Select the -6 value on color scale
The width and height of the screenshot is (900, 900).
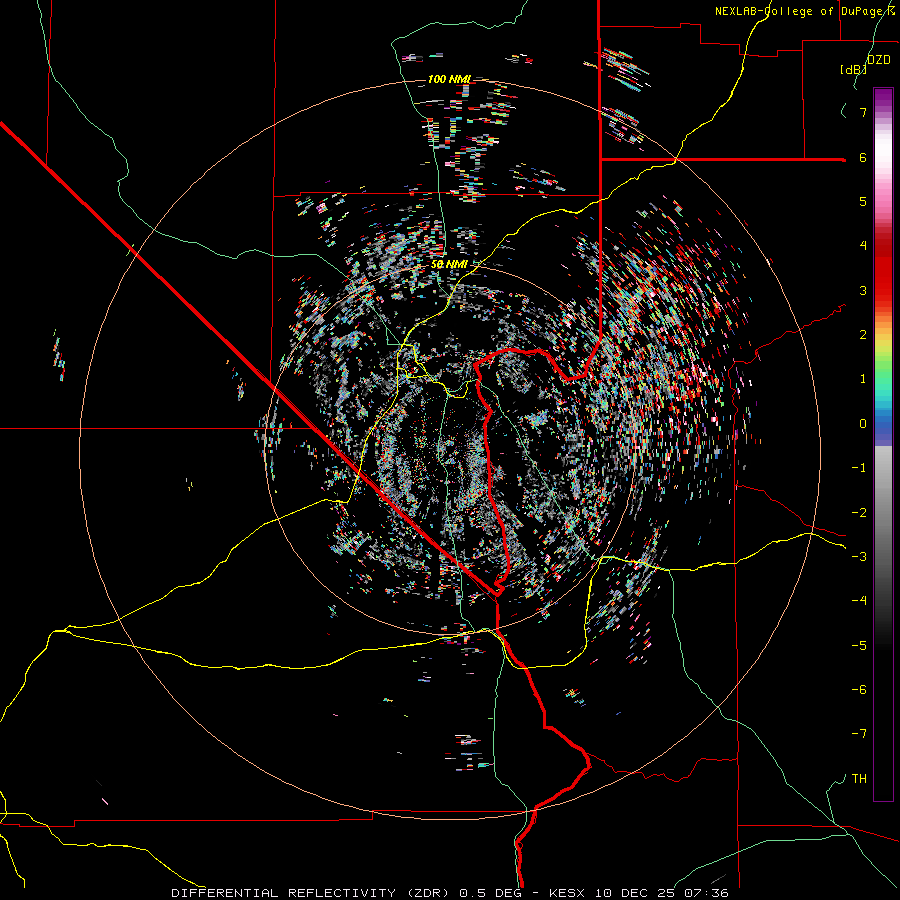click(859, 690)
